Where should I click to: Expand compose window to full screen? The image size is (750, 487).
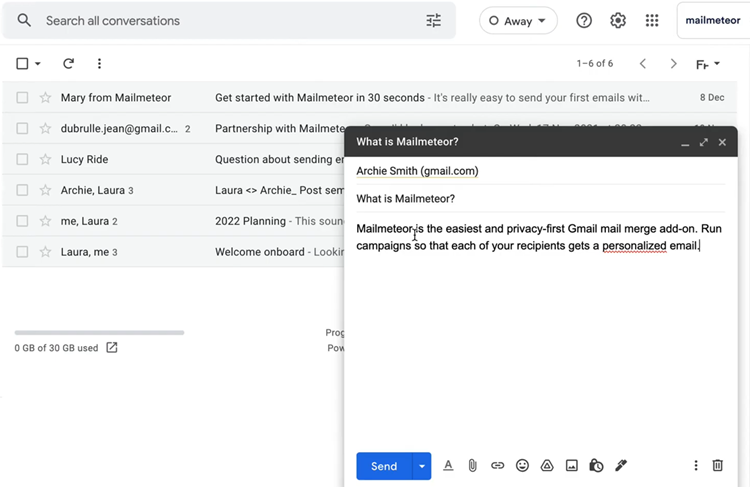pyautogui.click(x=704, y=142)
